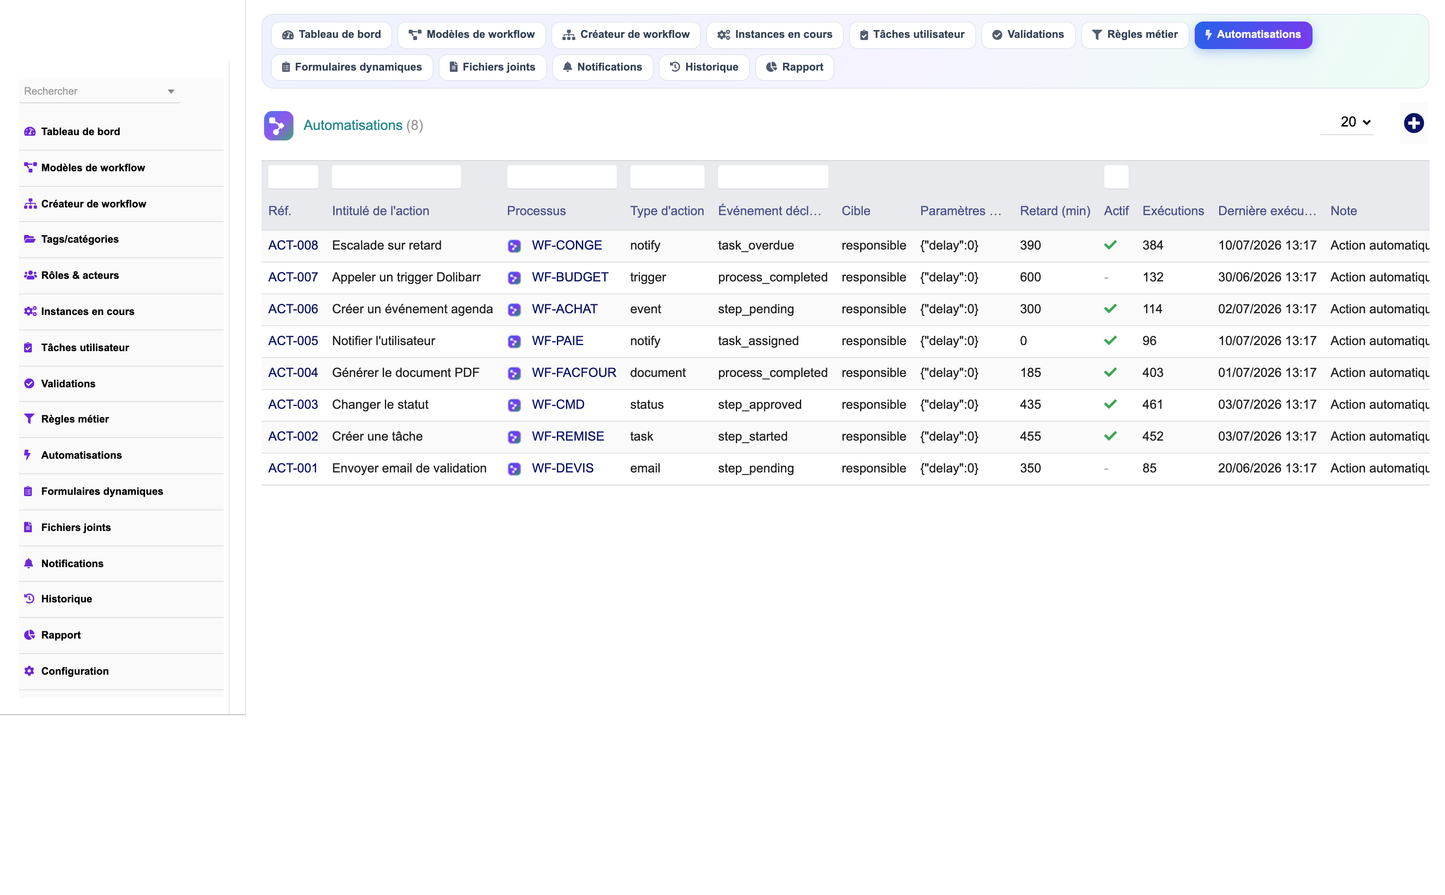Open the Notifications tab in top bar
The image size is (1445, 895).
pyautogui.click(x=602, y=67)
